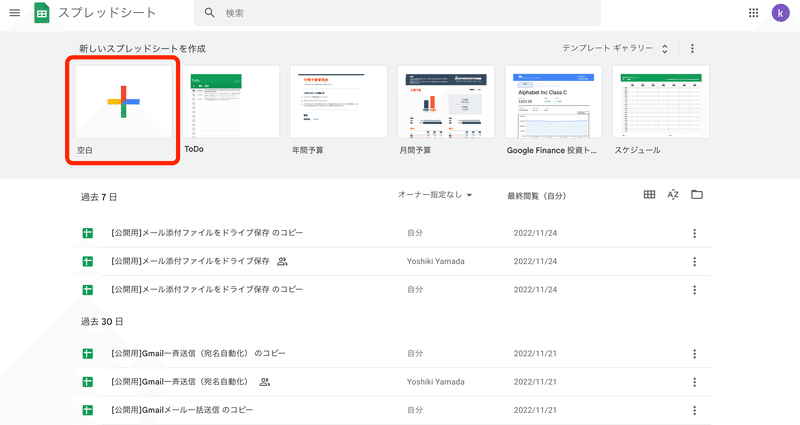The image size is (800, 425).
Task: Expand テンプレート ギャラリー
Action: 615,48
